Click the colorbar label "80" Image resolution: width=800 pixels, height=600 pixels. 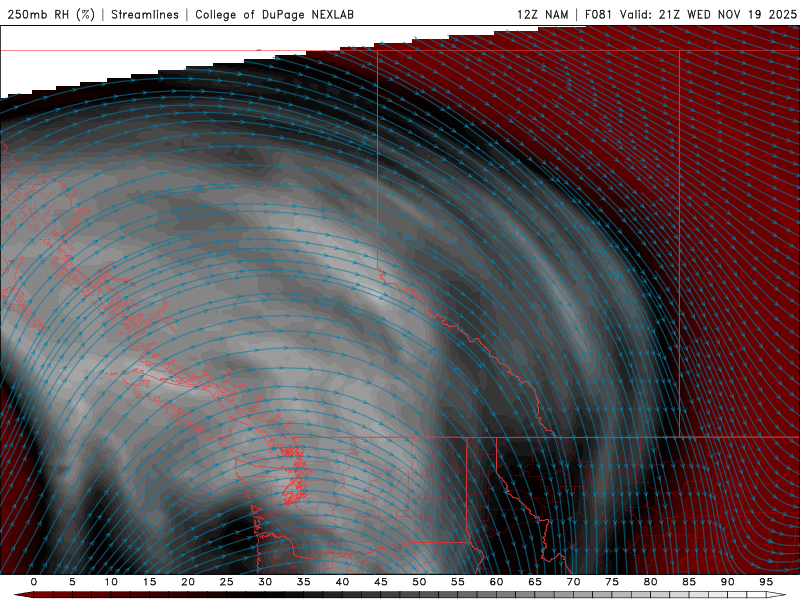coord(650,582)
